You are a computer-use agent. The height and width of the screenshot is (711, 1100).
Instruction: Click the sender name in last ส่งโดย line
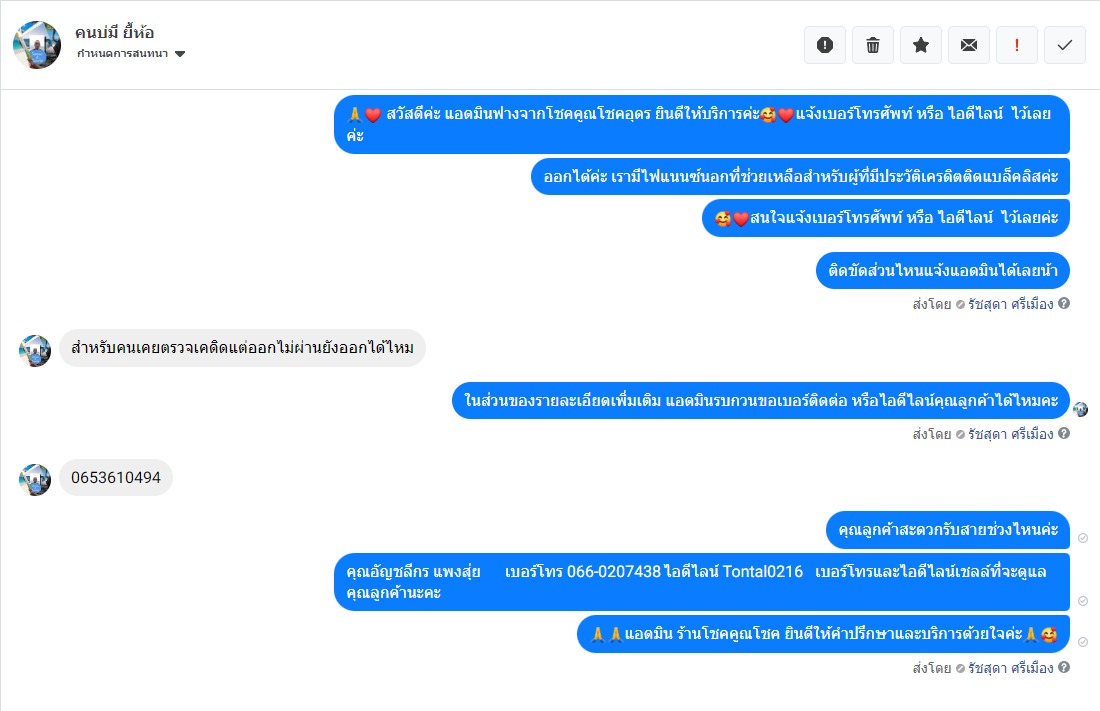pos(1011,667)
